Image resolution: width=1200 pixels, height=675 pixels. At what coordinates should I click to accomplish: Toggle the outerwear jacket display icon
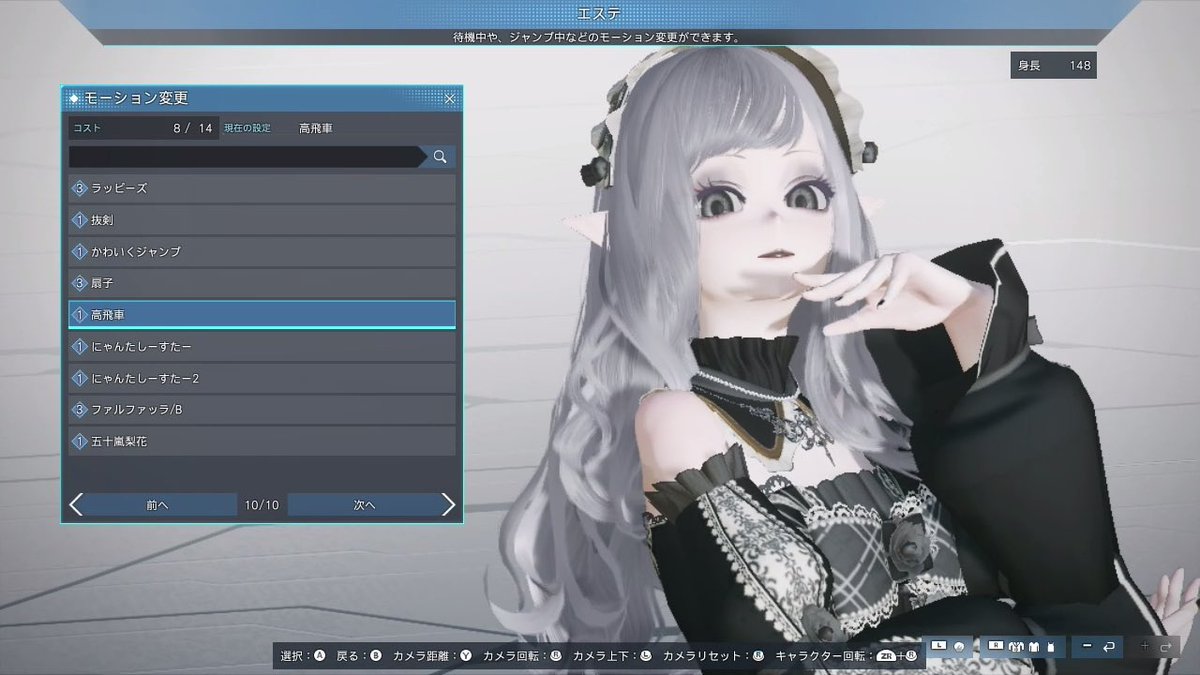(x=1016, y=647)
